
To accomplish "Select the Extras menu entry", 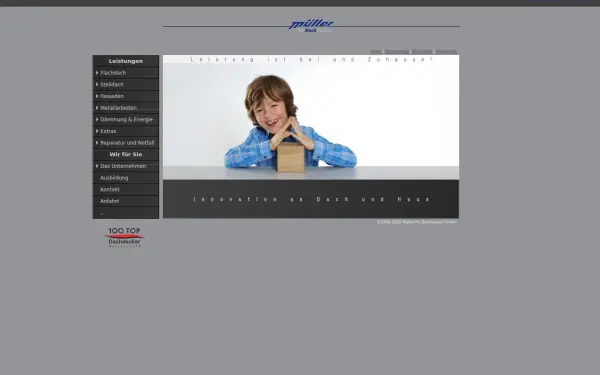I will [x=126, y=131].
